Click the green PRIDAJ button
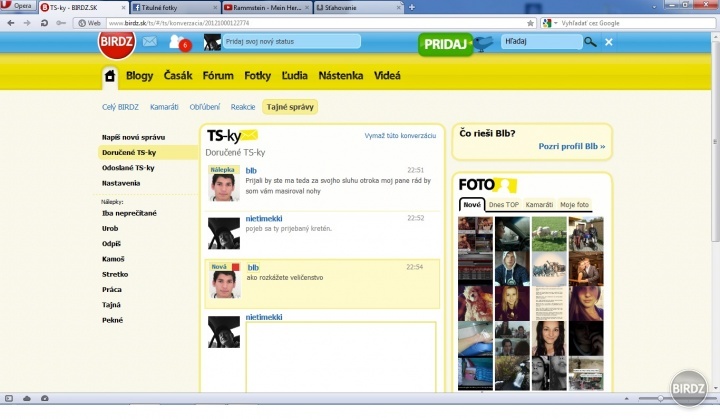Viewport: 720px width, 419px height. [445, 44]
